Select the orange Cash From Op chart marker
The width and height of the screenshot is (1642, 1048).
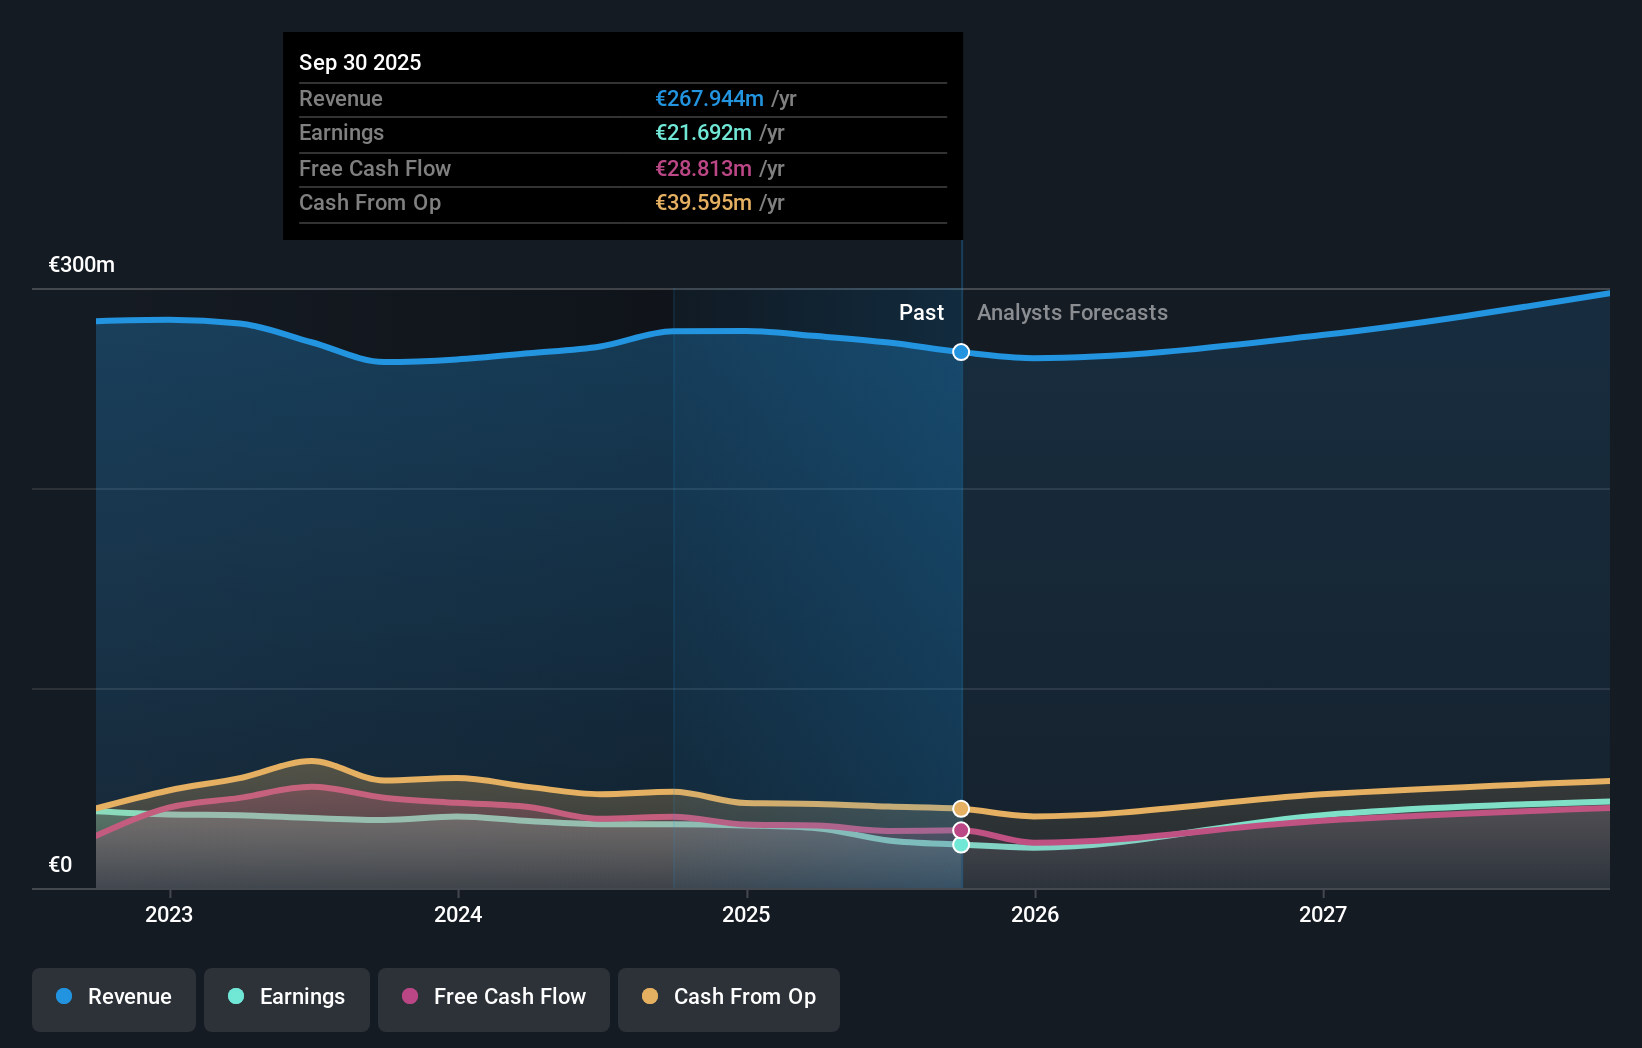coord(961,808)
